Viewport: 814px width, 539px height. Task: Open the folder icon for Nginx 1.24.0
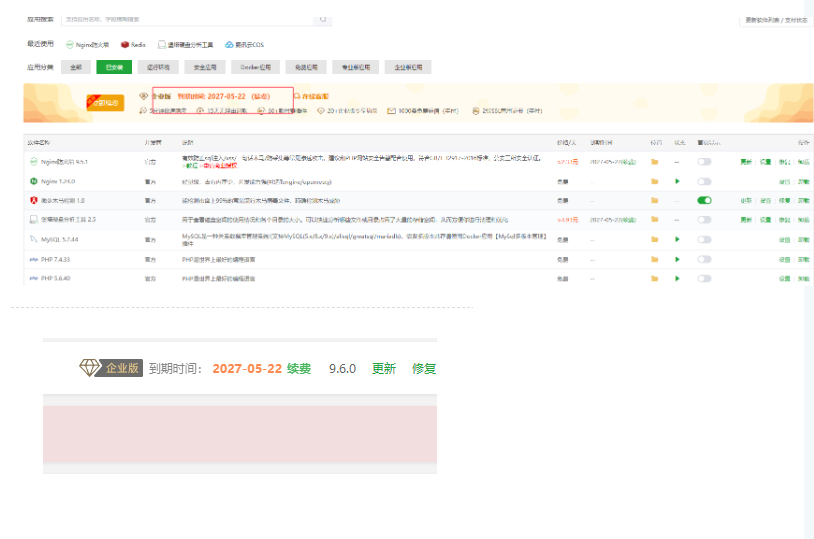[x=655, y=181]
